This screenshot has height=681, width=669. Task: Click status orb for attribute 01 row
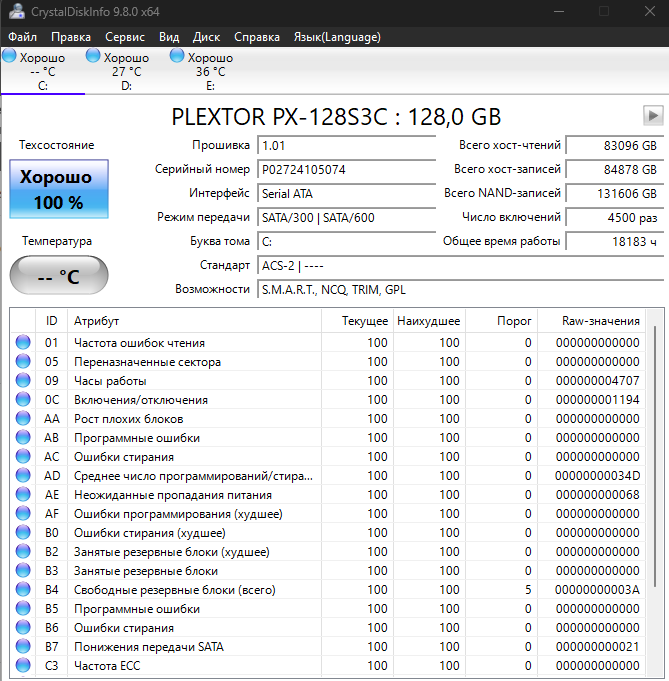tap(23, 342)
